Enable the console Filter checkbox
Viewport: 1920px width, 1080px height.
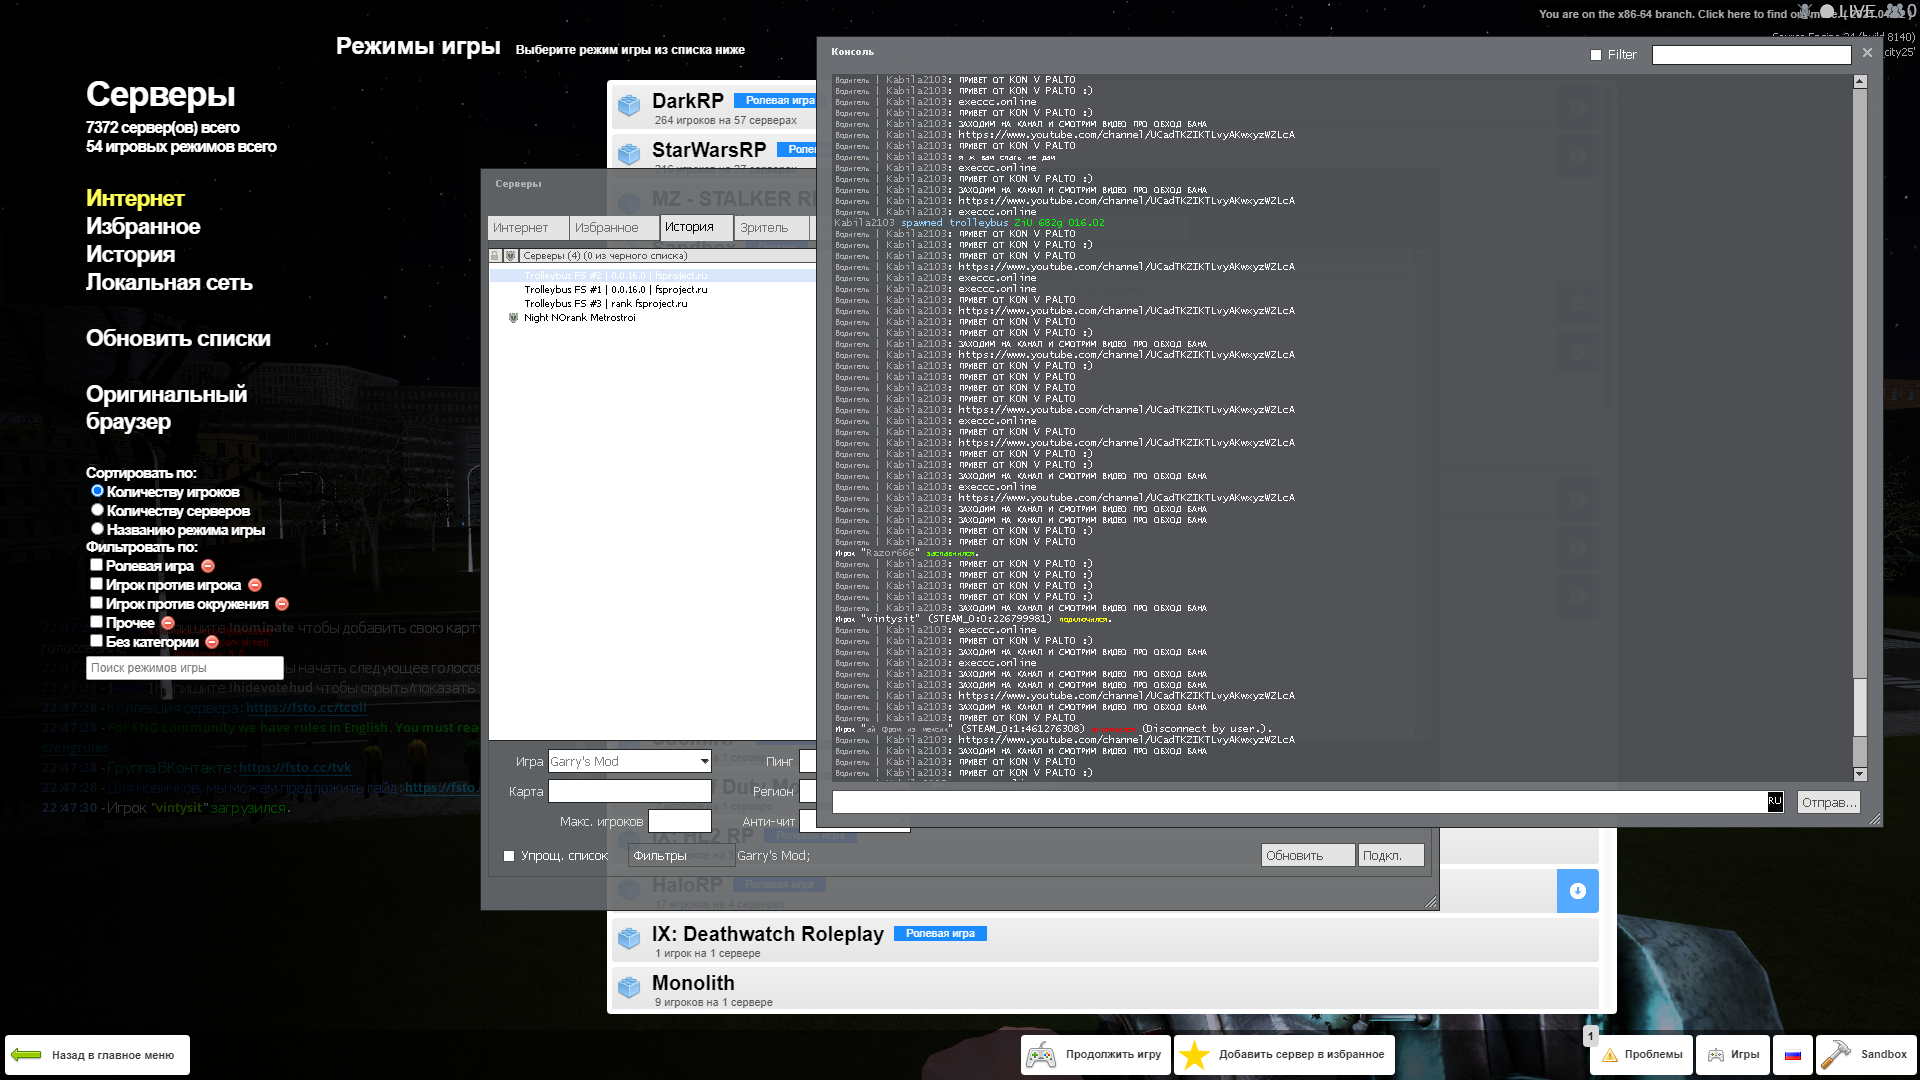(x=1596, y=55)
